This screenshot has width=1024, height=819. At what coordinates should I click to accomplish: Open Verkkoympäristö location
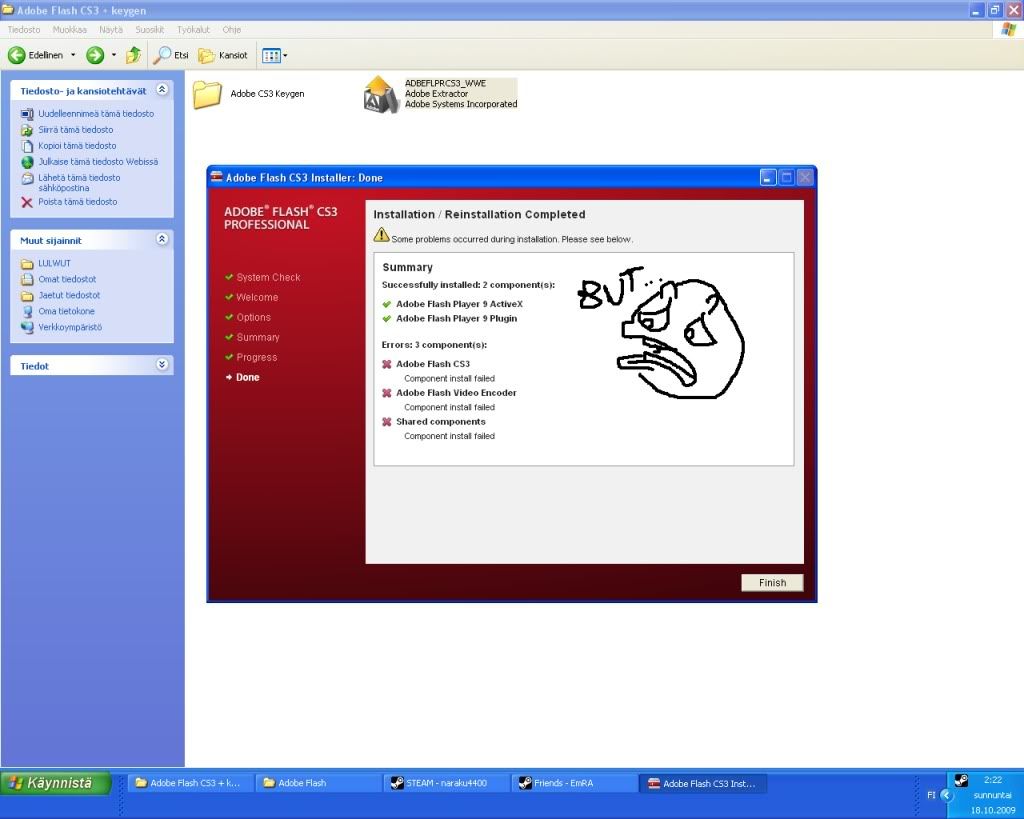tap(70, 327)
